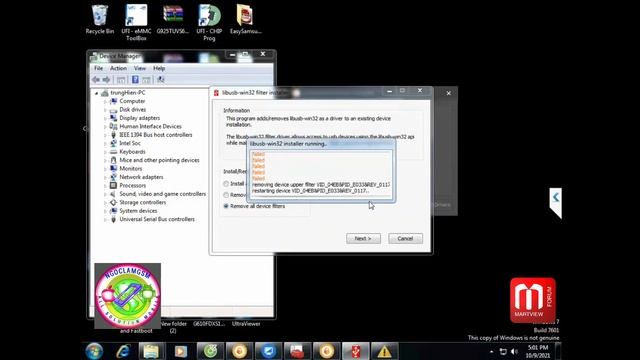Image resolution: width=640 pixels, height=360 pixels.
Task: Click the action pane toolbar icon beside Help
Action: (x=147, y=80)
